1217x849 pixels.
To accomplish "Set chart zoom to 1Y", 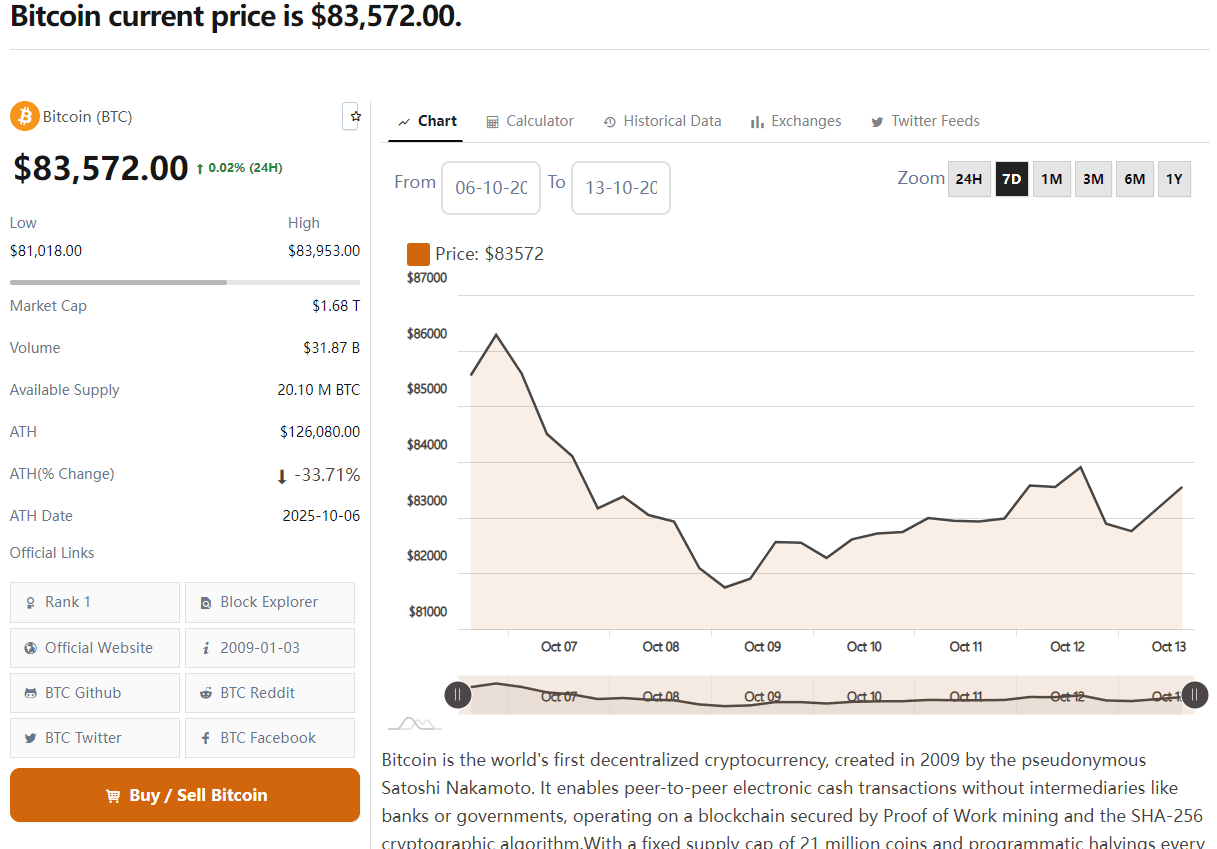I will point(1175,179).
